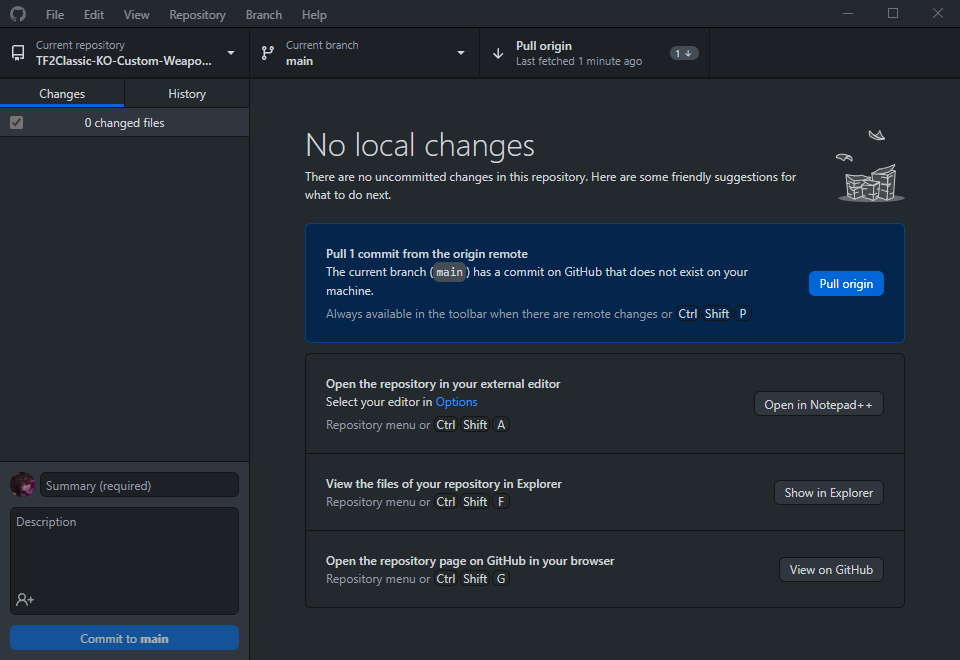This screenshot has height=660, width=960.
Task: Click the "main" branch code tag in the pull message
Action: (449, 272)
